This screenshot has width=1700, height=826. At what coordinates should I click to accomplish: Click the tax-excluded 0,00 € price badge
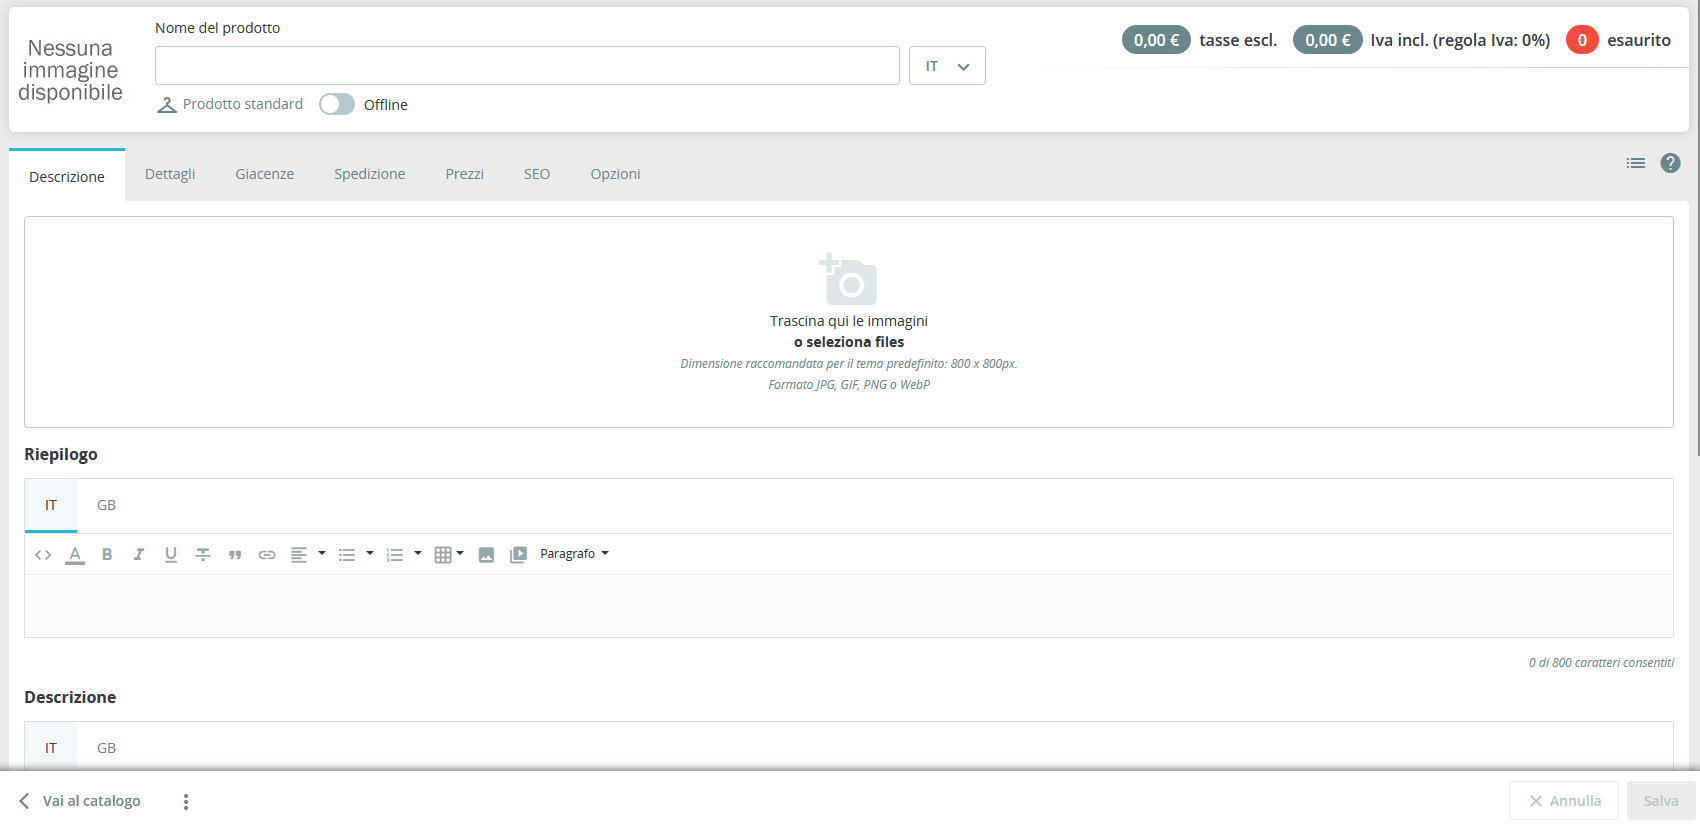click(x=1156, y=40)
